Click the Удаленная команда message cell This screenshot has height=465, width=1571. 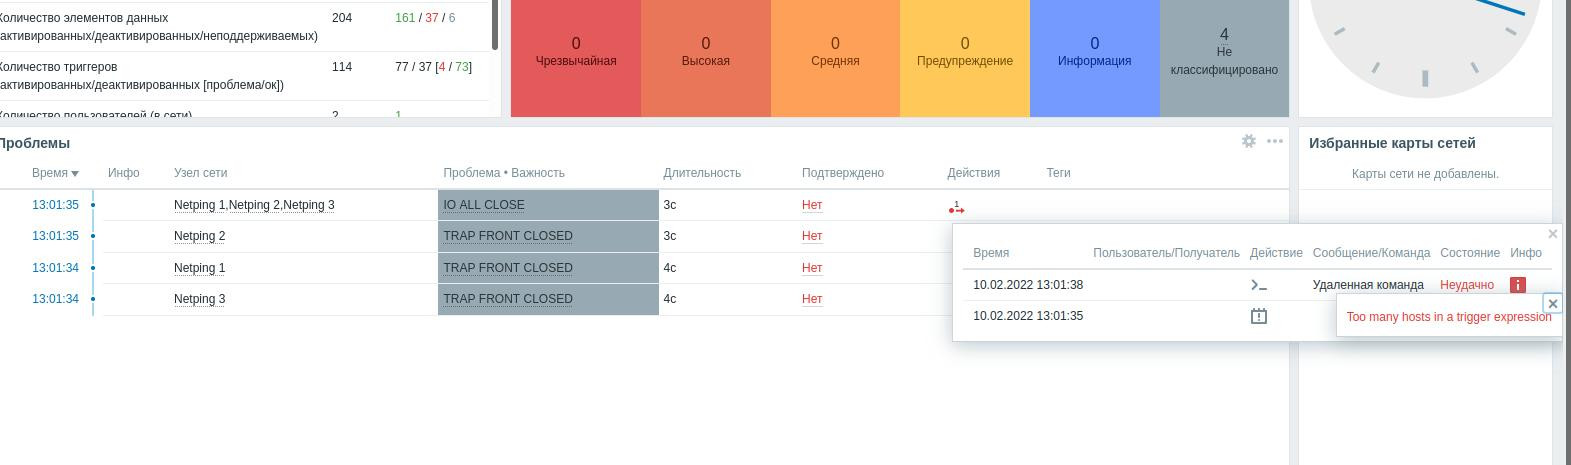tap(1368, 285)
